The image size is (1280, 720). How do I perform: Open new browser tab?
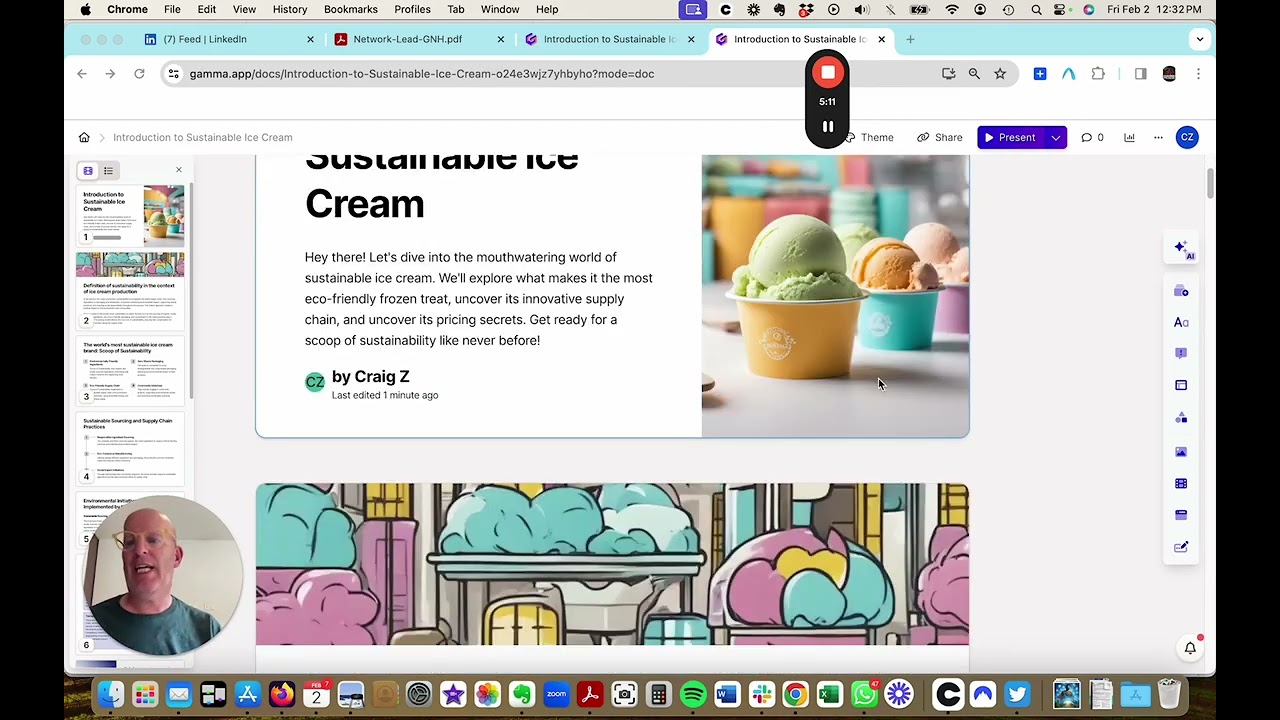(x=910, y=39)
